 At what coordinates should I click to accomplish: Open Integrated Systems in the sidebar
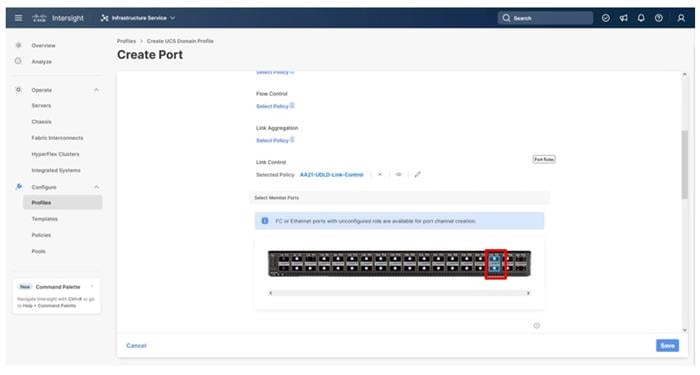tap(56, 171)
